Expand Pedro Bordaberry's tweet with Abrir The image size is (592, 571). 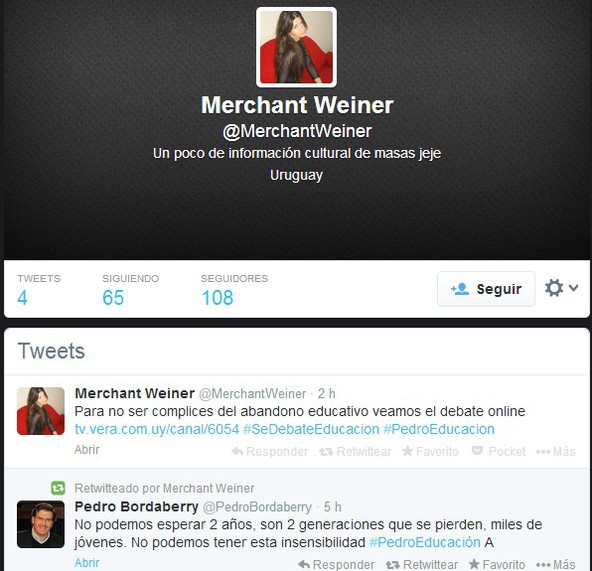point(87,562)
